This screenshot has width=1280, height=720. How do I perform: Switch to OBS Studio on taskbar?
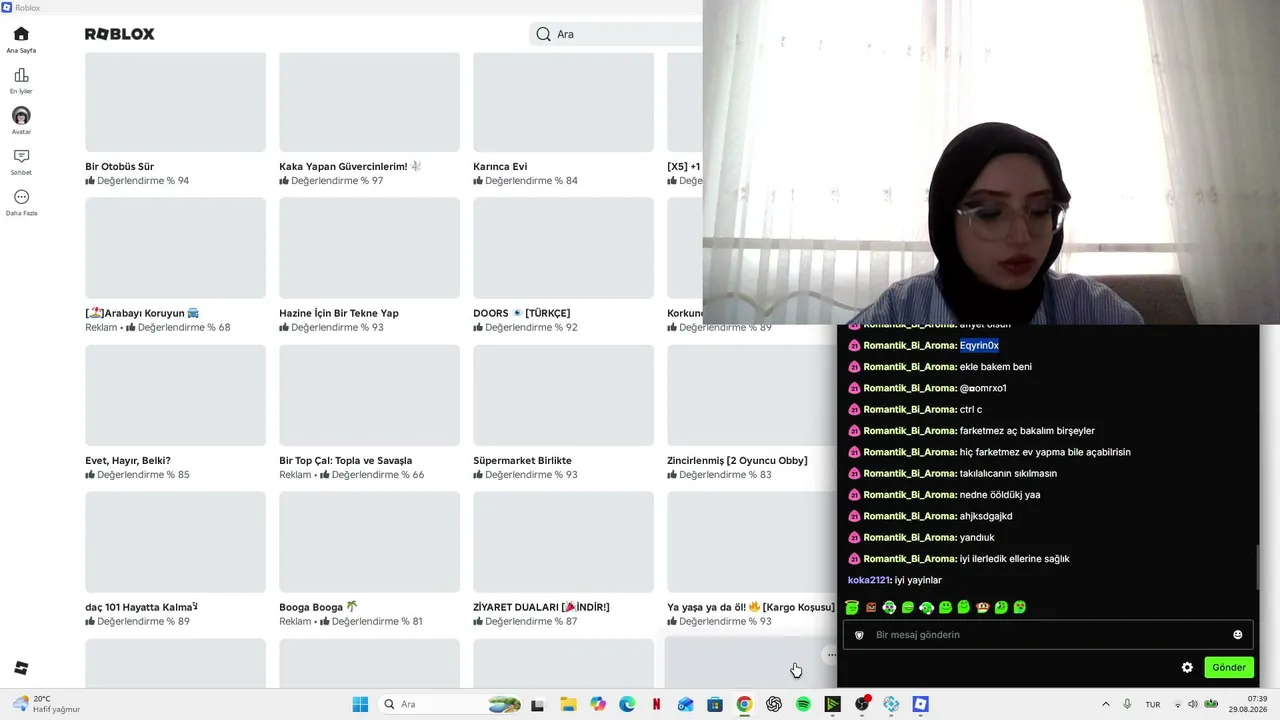[x=862, y=704]
